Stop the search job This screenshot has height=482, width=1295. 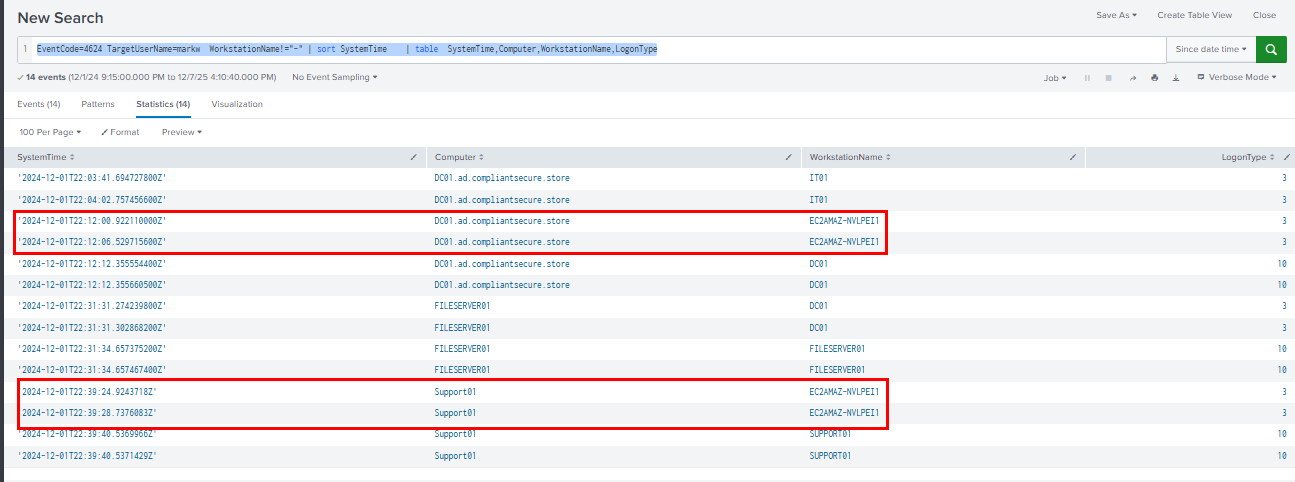(1108, 78)
